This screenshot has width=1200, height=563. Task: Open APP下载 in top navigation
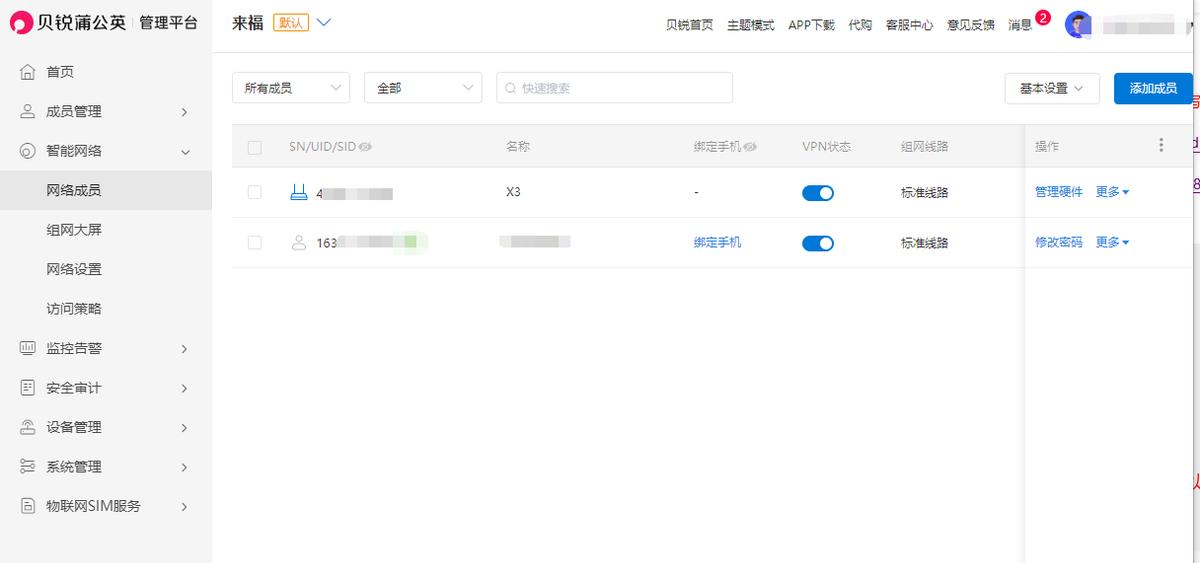811,25
